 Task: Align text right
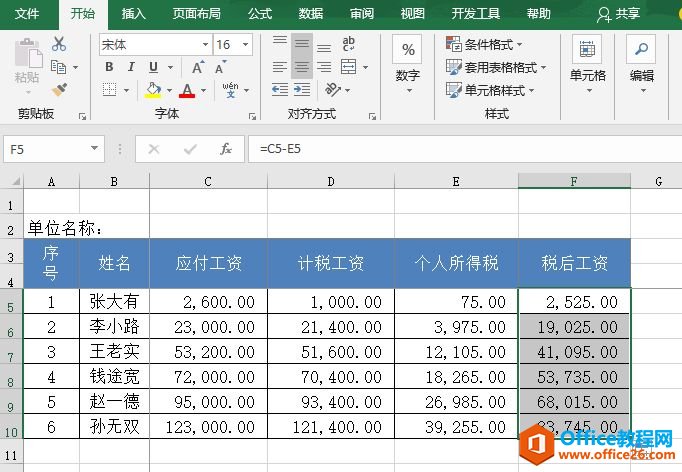[x=324, y=67]
